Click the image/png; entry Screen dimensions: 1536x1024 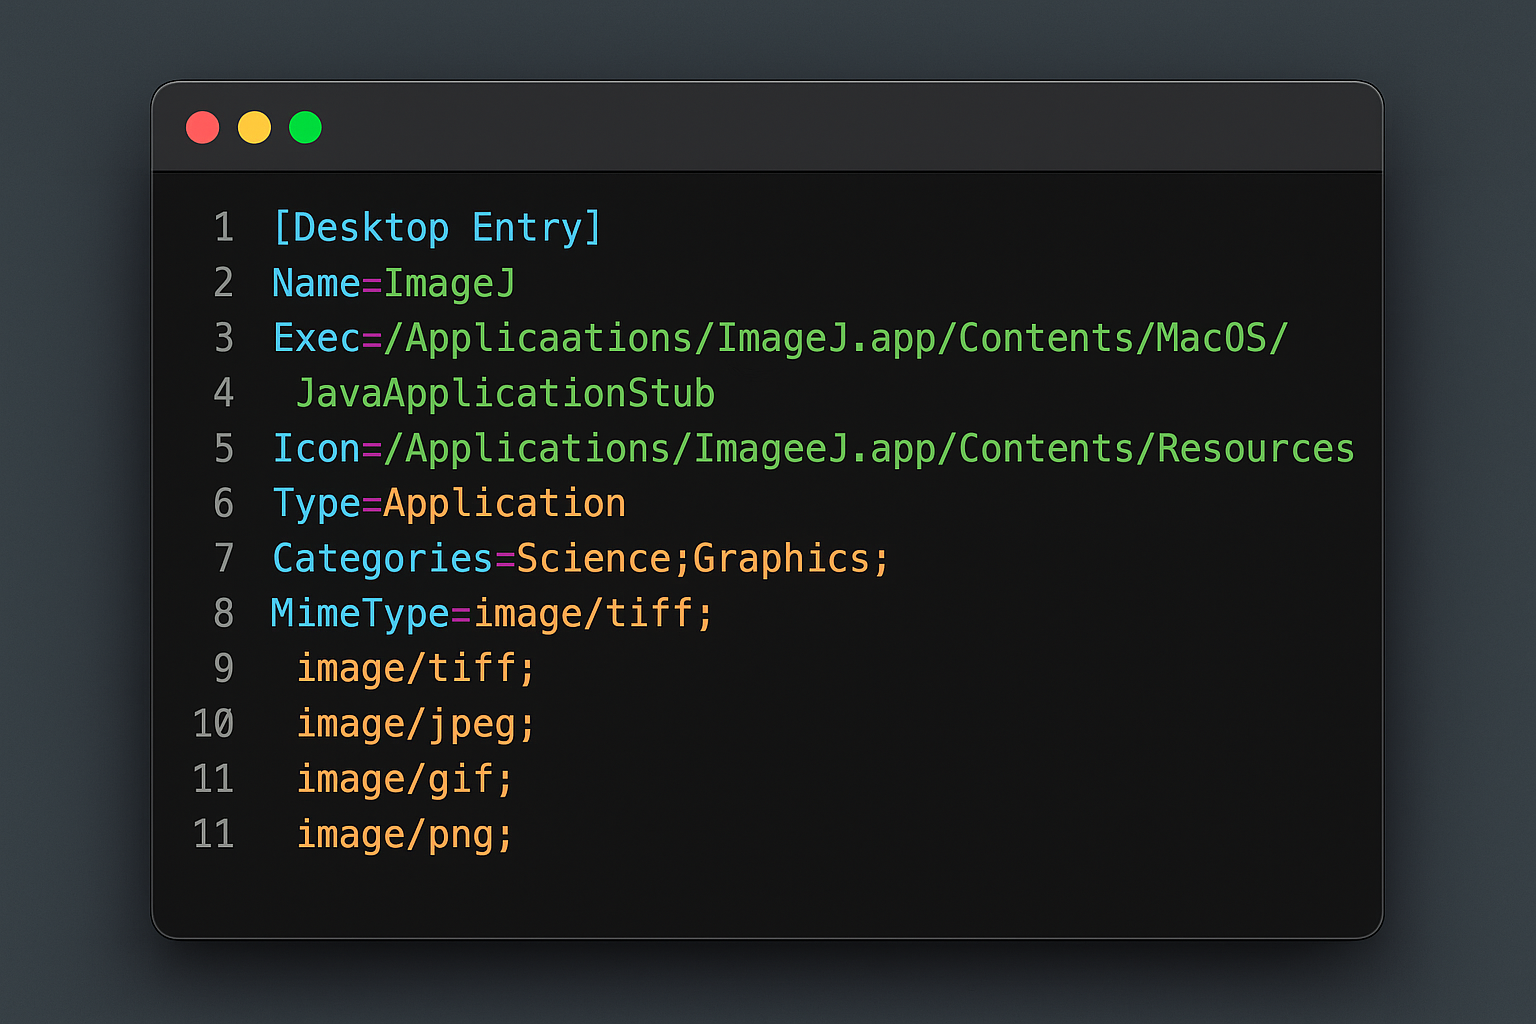(406, 834)
